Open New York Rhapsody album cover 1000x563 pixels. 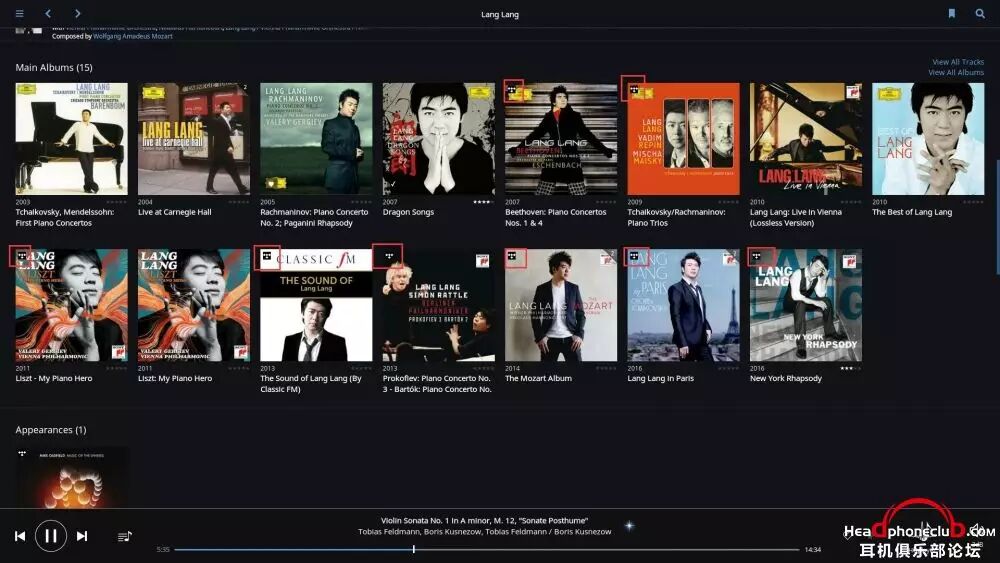pyautogui.click(x=806, y=305)
